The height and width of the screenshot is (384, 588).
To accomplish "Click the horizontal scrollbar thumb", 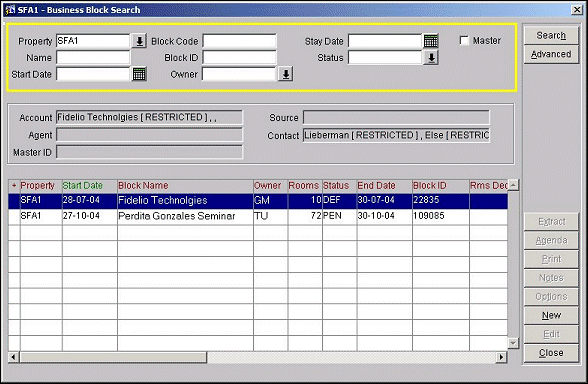I will 113,357.
